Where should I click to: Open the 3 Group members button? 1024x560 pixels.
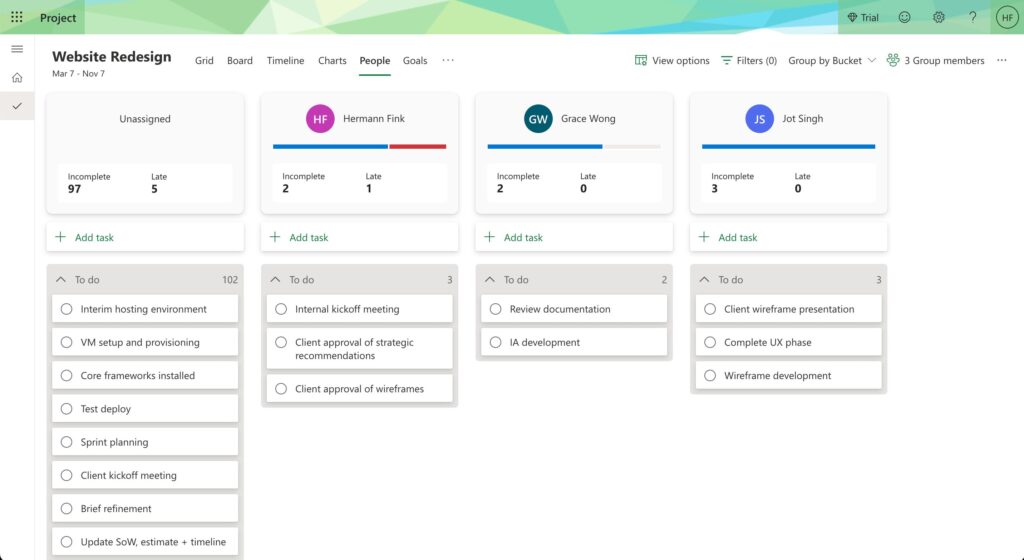pyautogui.click(x=935, y=61)
